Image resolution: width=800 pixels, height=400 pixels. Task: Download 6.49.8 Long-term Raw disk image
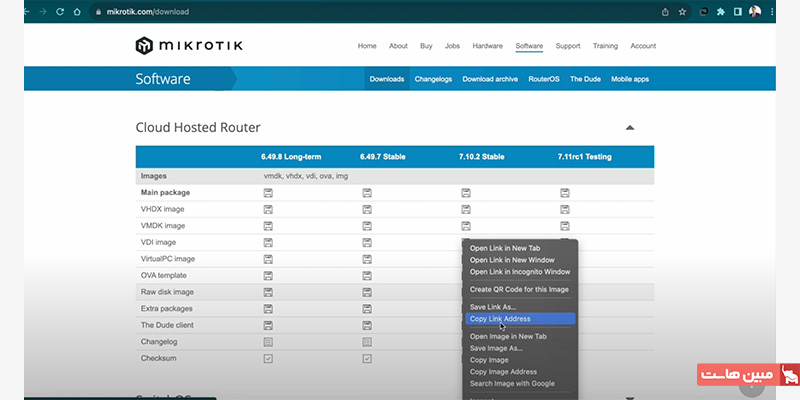pyautogui.click(x=268, y=292)
